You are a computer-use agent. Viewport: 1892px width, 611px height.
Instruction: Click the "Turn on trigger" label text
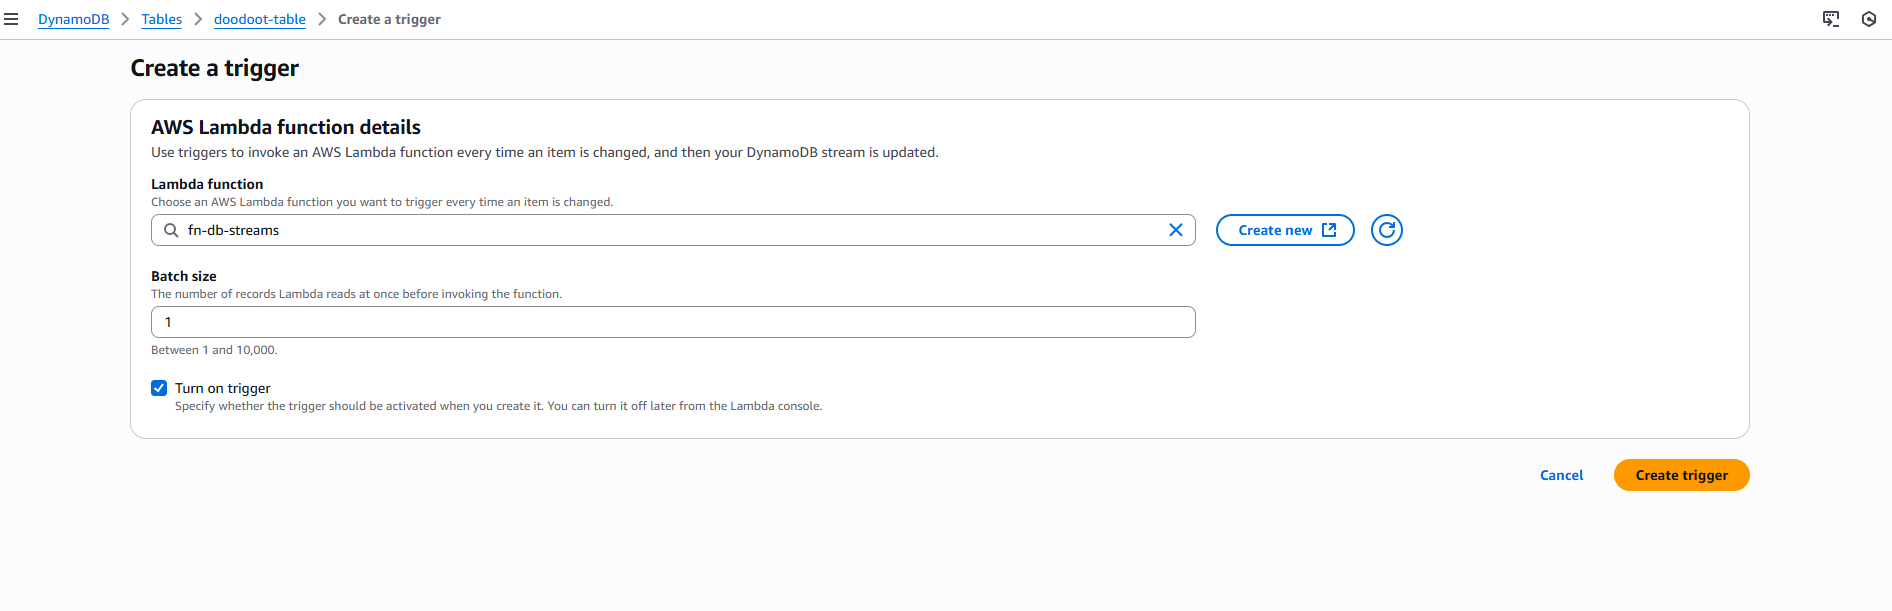223,388
